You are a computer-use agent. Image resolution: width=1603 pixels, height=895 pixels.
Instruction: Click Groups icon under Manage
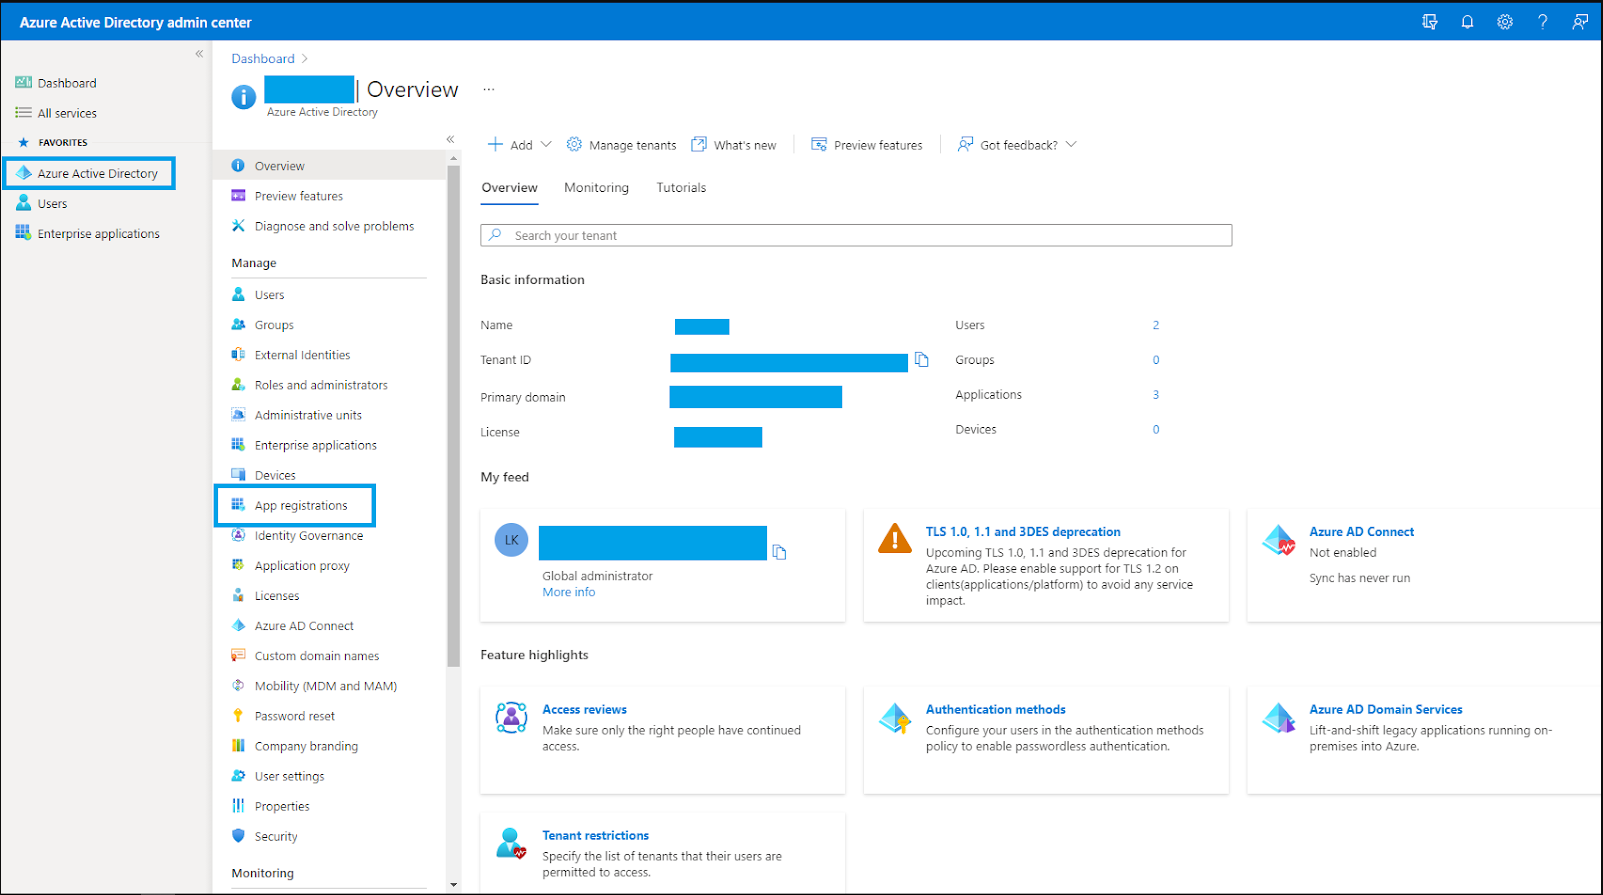tap(238, 325)
